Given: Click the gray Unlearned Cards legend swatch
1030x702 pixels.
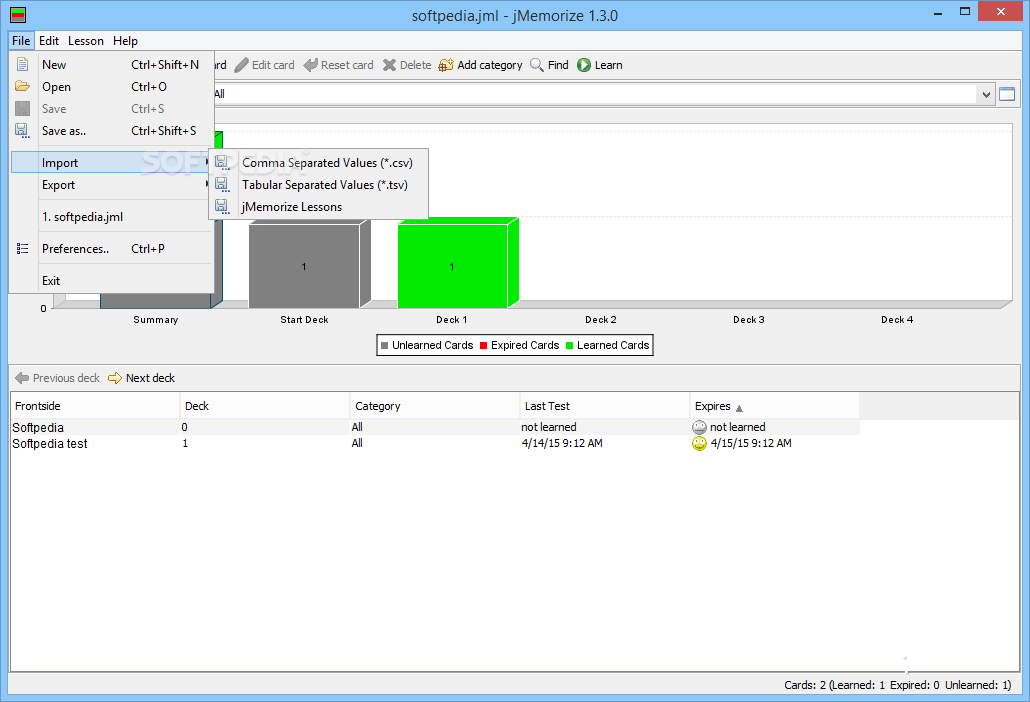Looking at the screenshot, I should pyautogui.click(x=385, y=345).
